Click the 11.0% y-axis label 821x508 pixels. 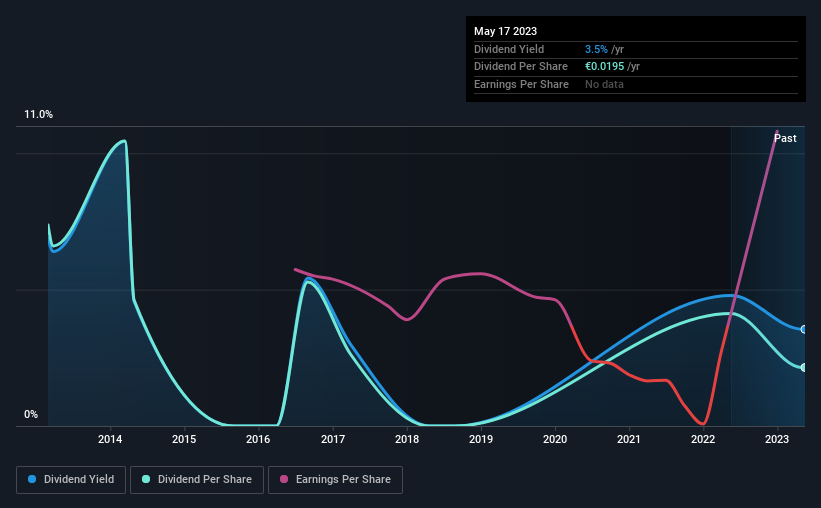[x=39, y=115]
